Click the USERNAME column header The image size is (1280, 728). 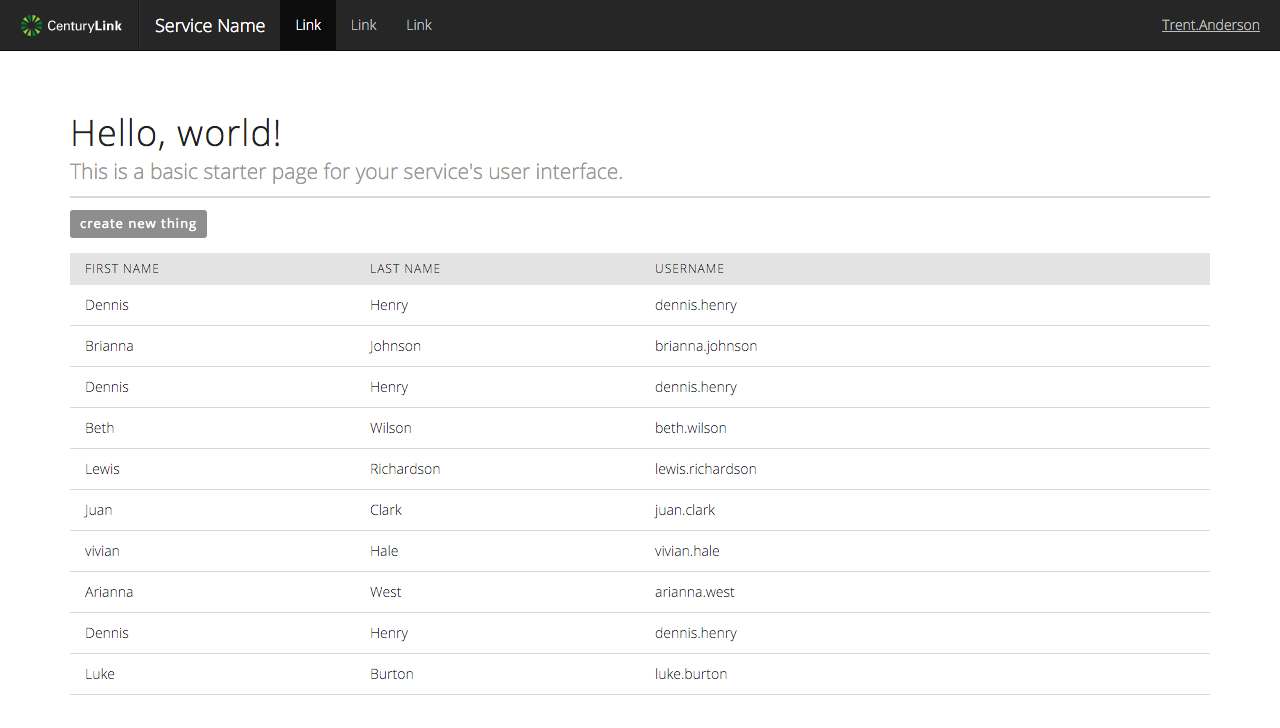click(689, 269)
